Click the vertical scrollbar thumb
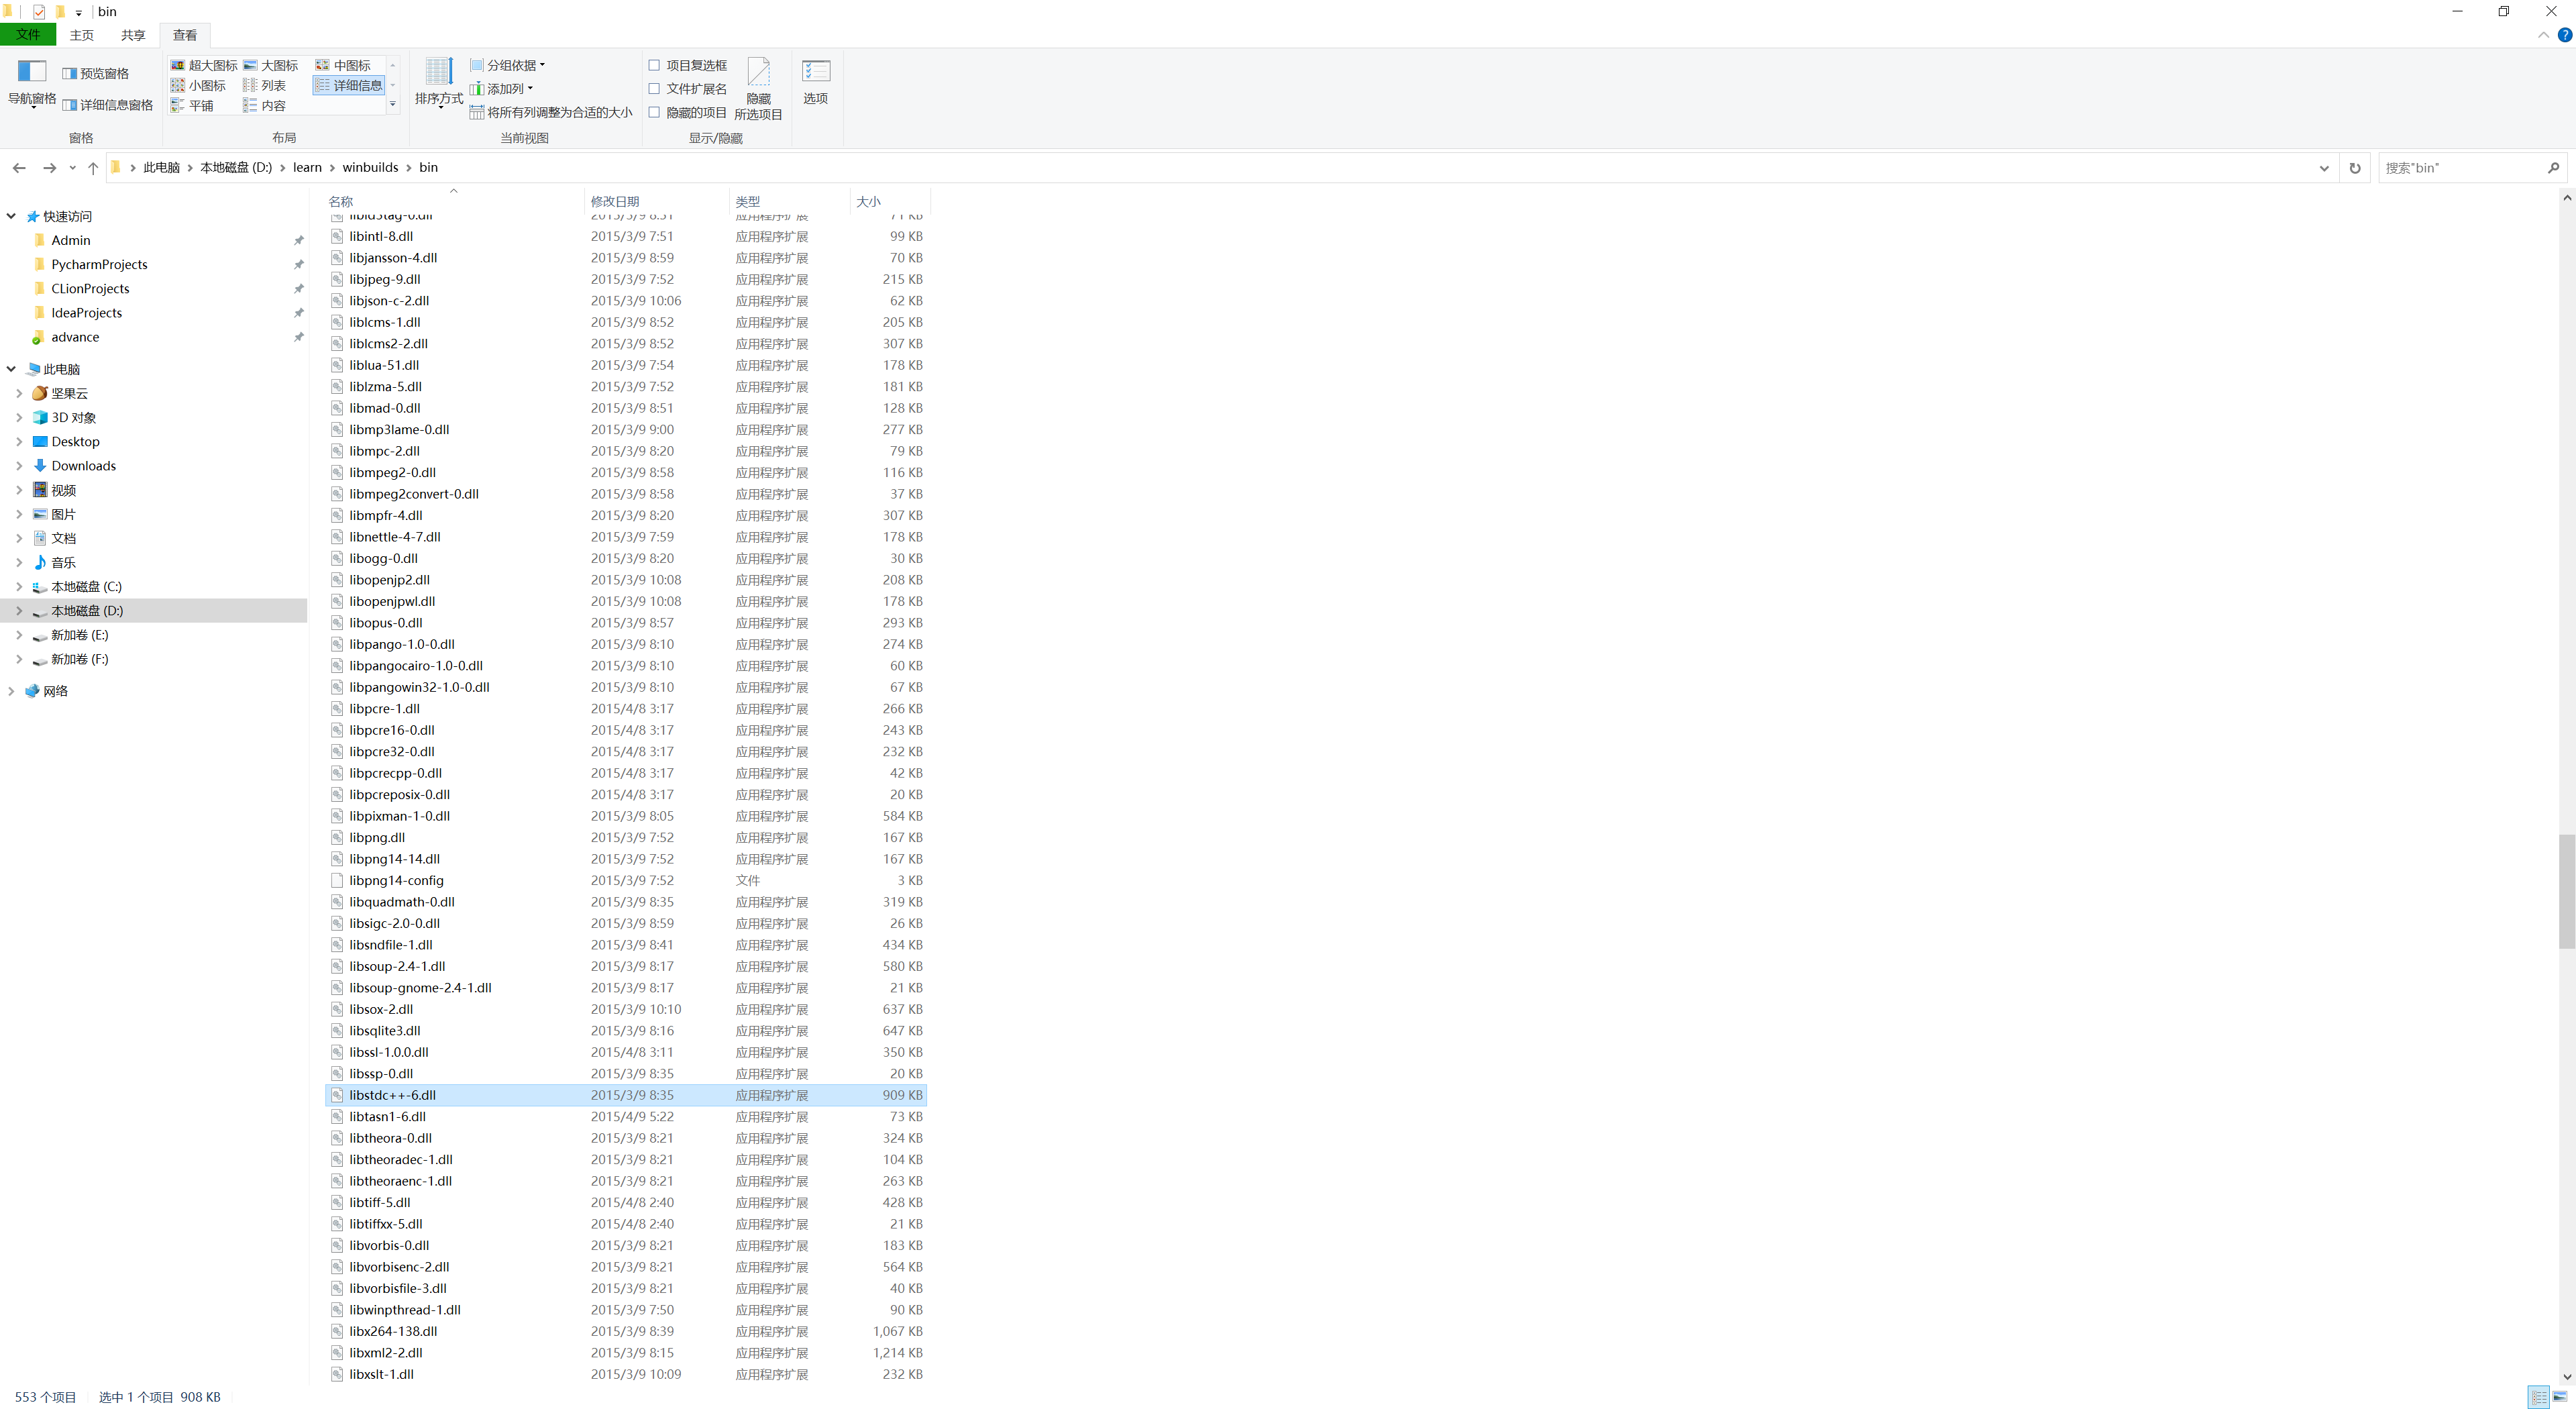 (x=2567, y=891)
